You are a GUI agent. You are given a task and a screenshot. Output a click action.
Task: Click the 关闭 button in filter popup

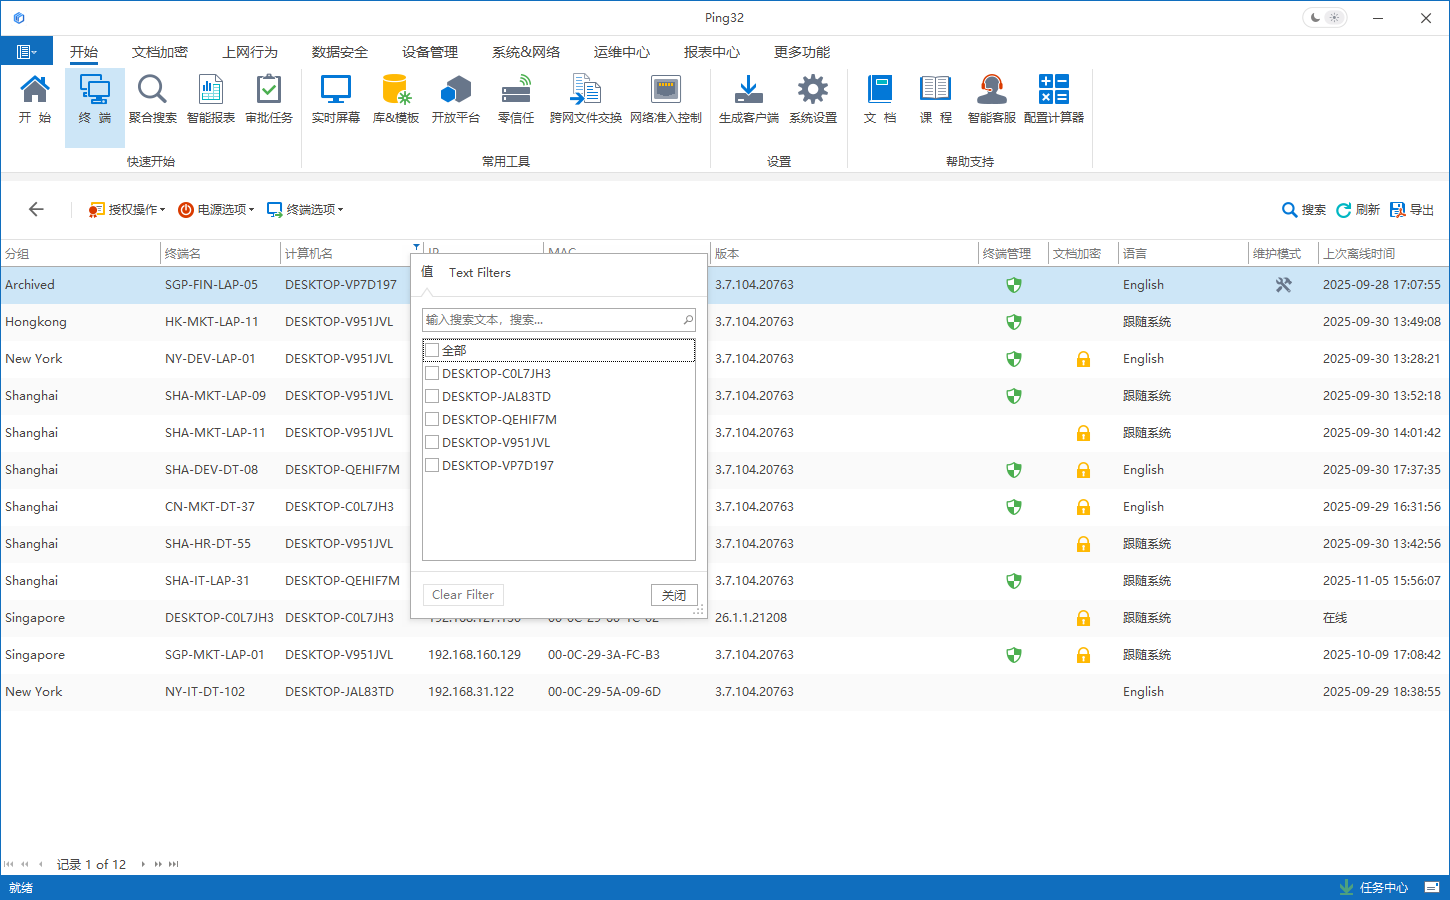(673, 595)
